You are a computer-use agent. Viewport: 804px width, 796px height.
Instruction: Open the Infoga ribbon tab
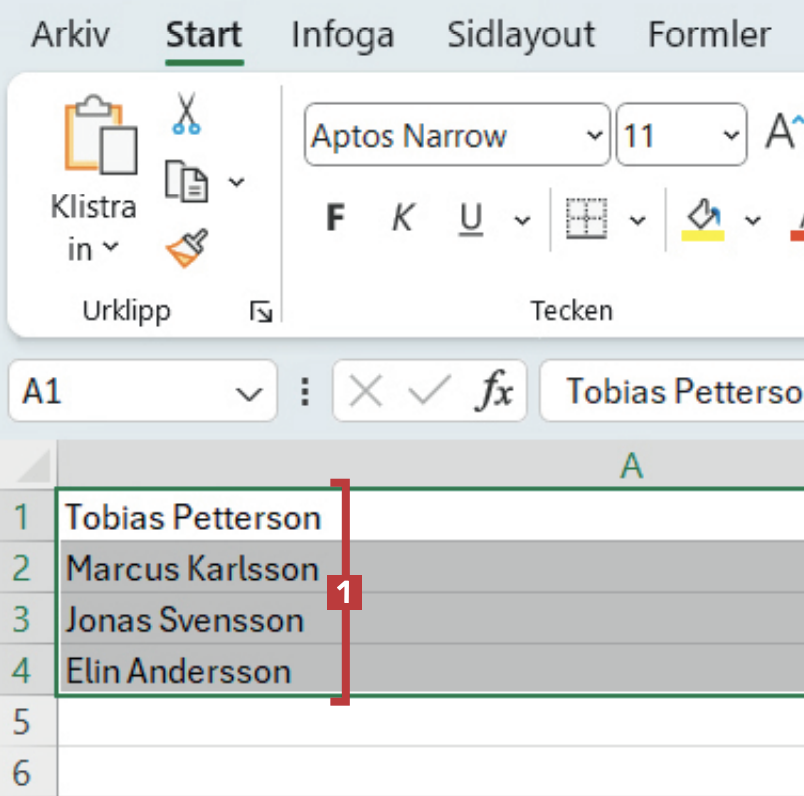(342, 35)
